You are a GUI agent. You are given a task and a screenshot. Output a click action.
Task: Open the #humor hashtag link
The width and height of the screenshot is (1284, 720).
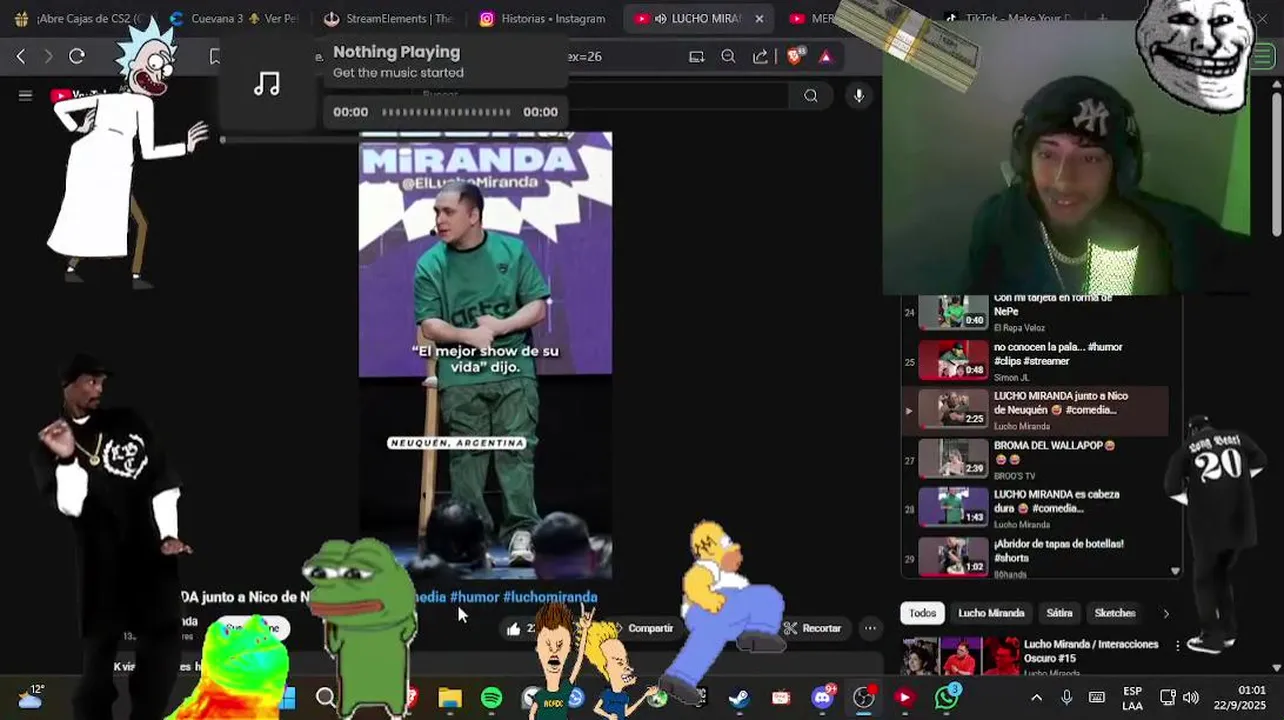(474, 597)
